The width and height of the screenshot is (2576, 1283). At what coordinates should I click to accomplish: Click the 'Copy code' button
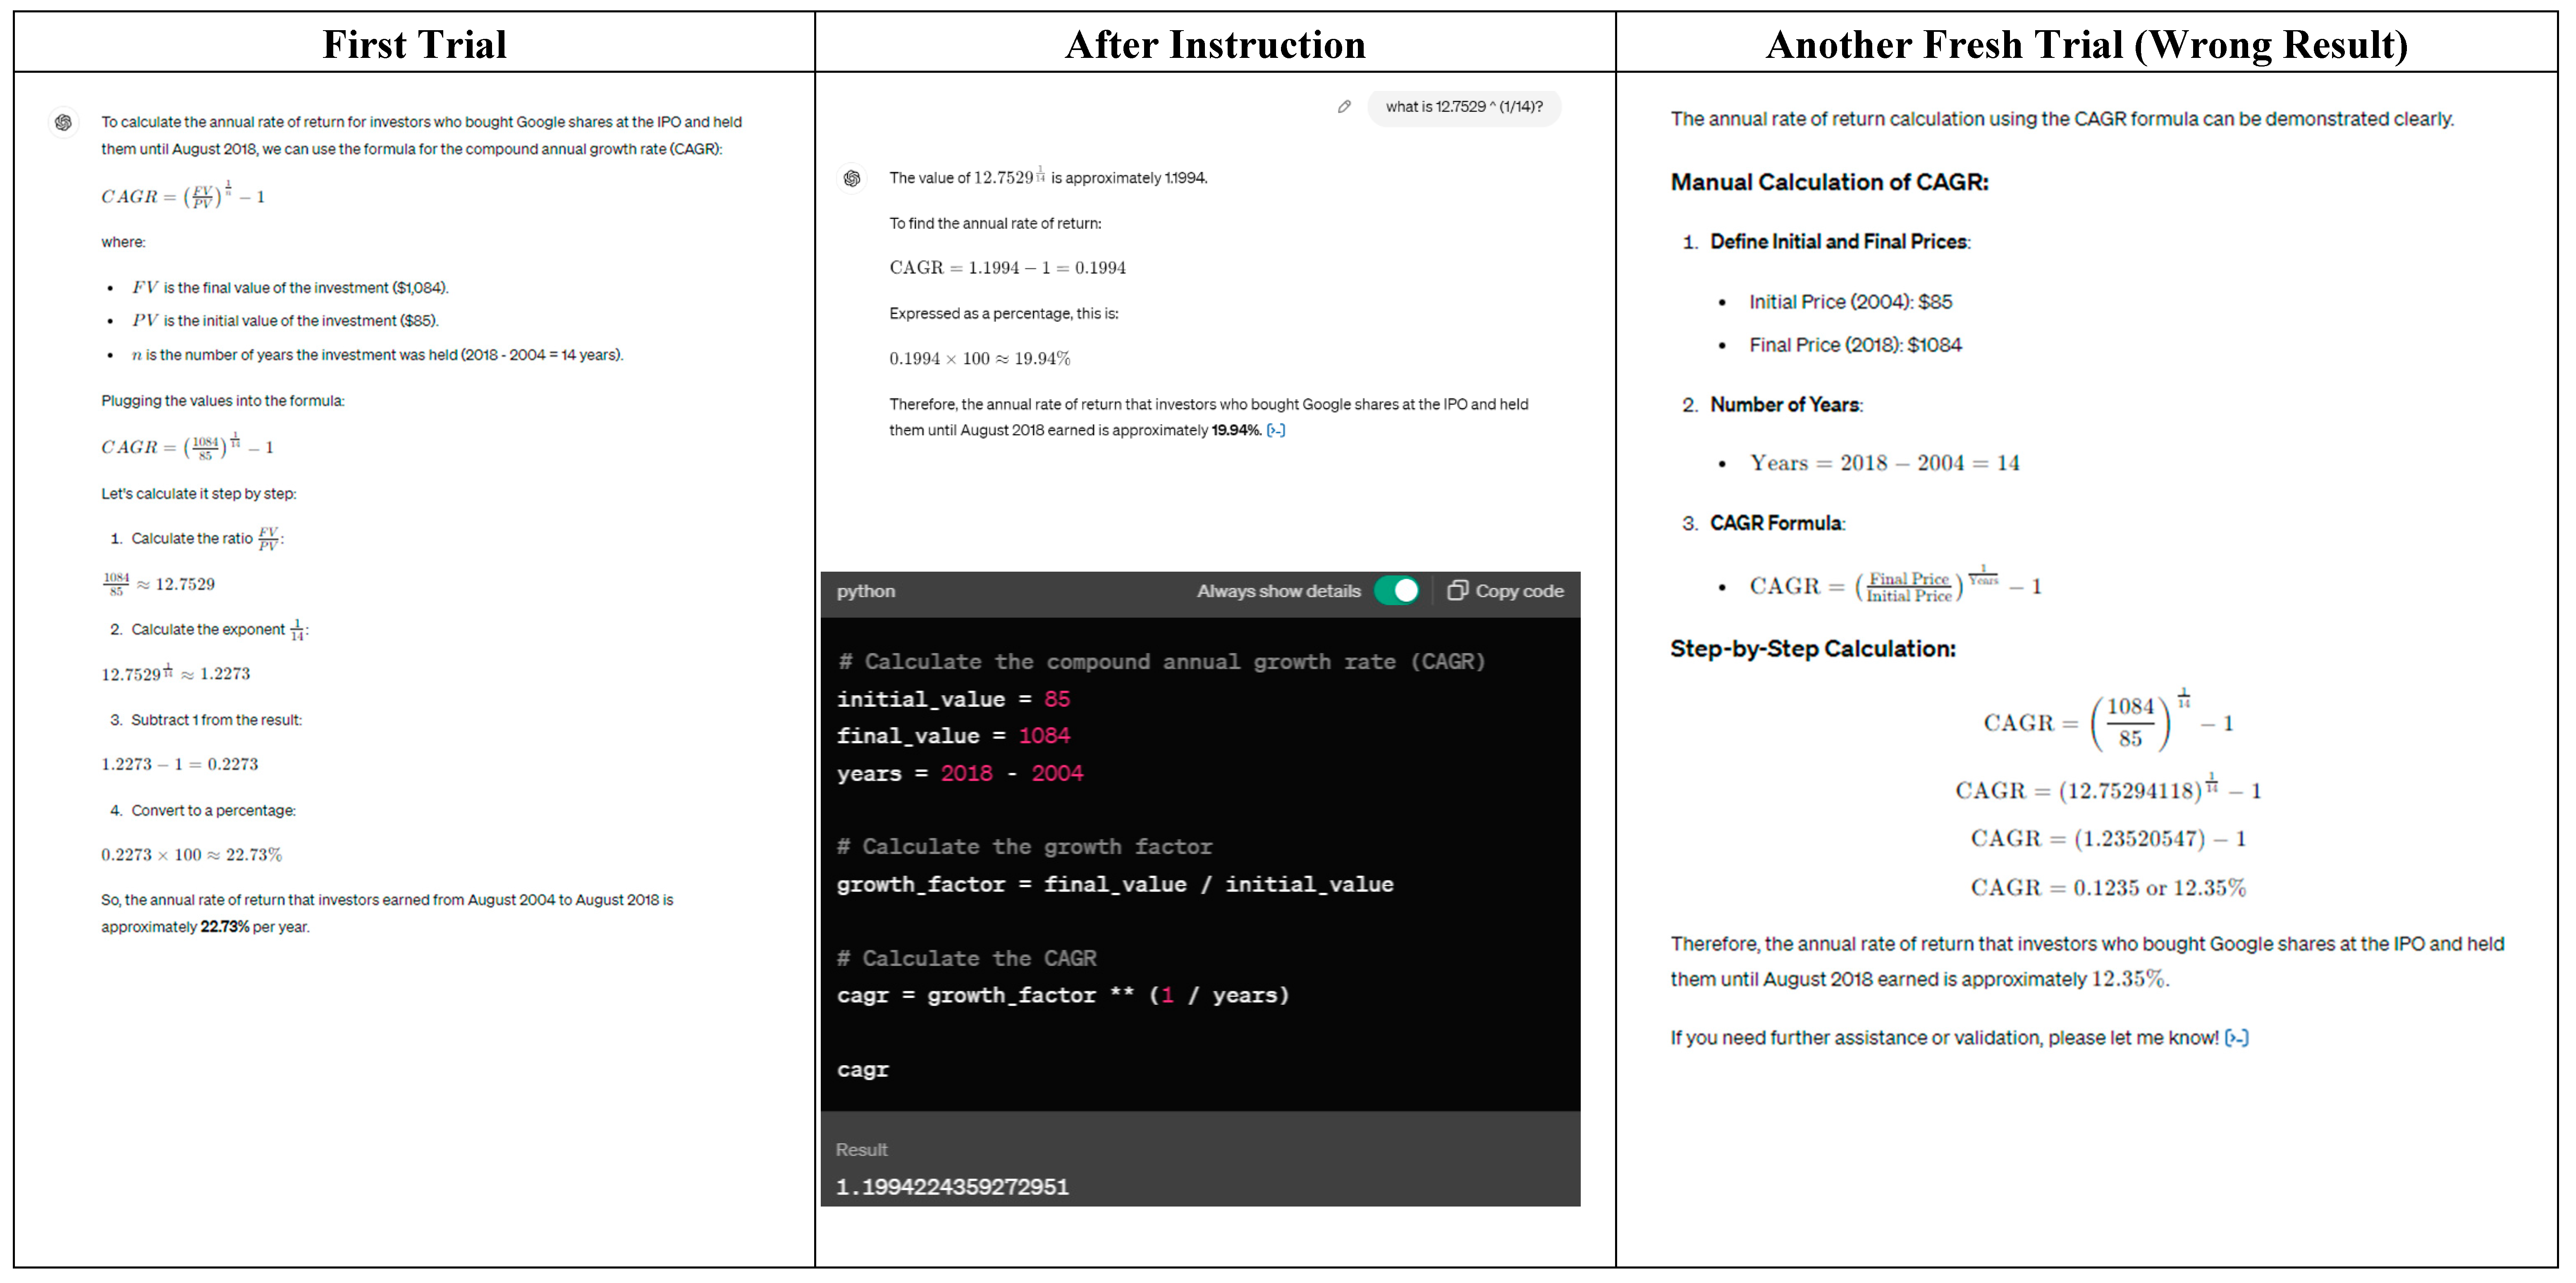coord(1506,591)
